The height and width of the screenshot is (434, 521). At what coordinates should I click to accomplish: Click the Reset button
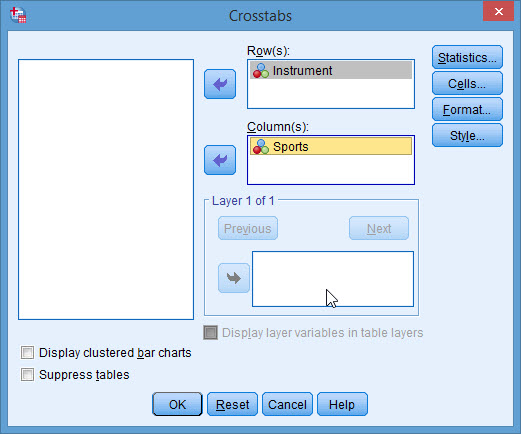point(232,404)
